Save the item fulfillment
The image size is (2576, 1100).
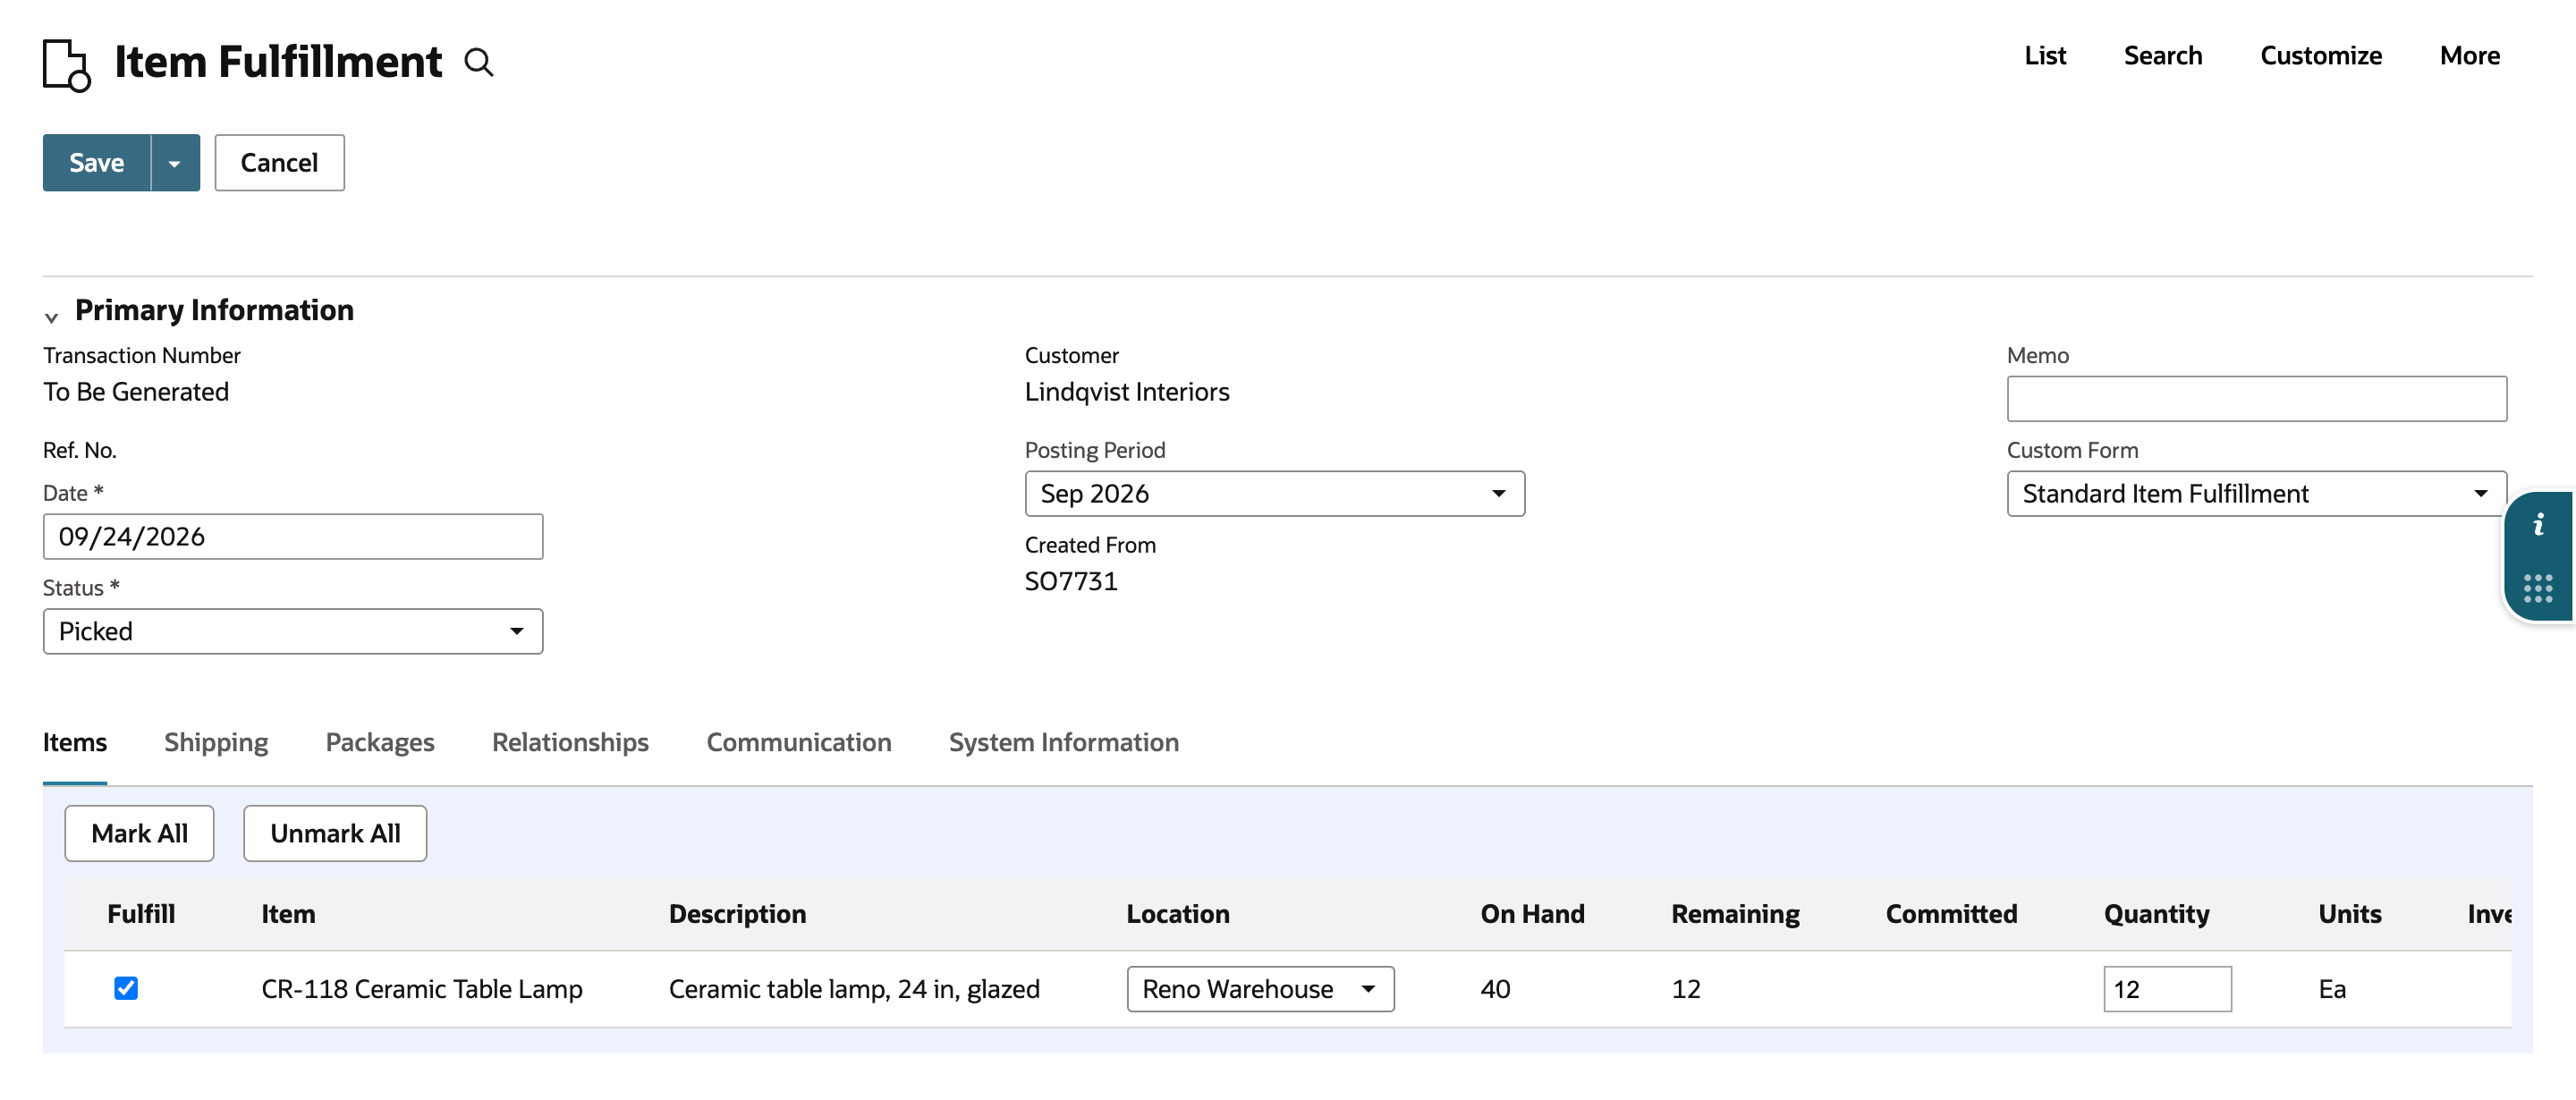pyautogui.click(x=97, y=163)
